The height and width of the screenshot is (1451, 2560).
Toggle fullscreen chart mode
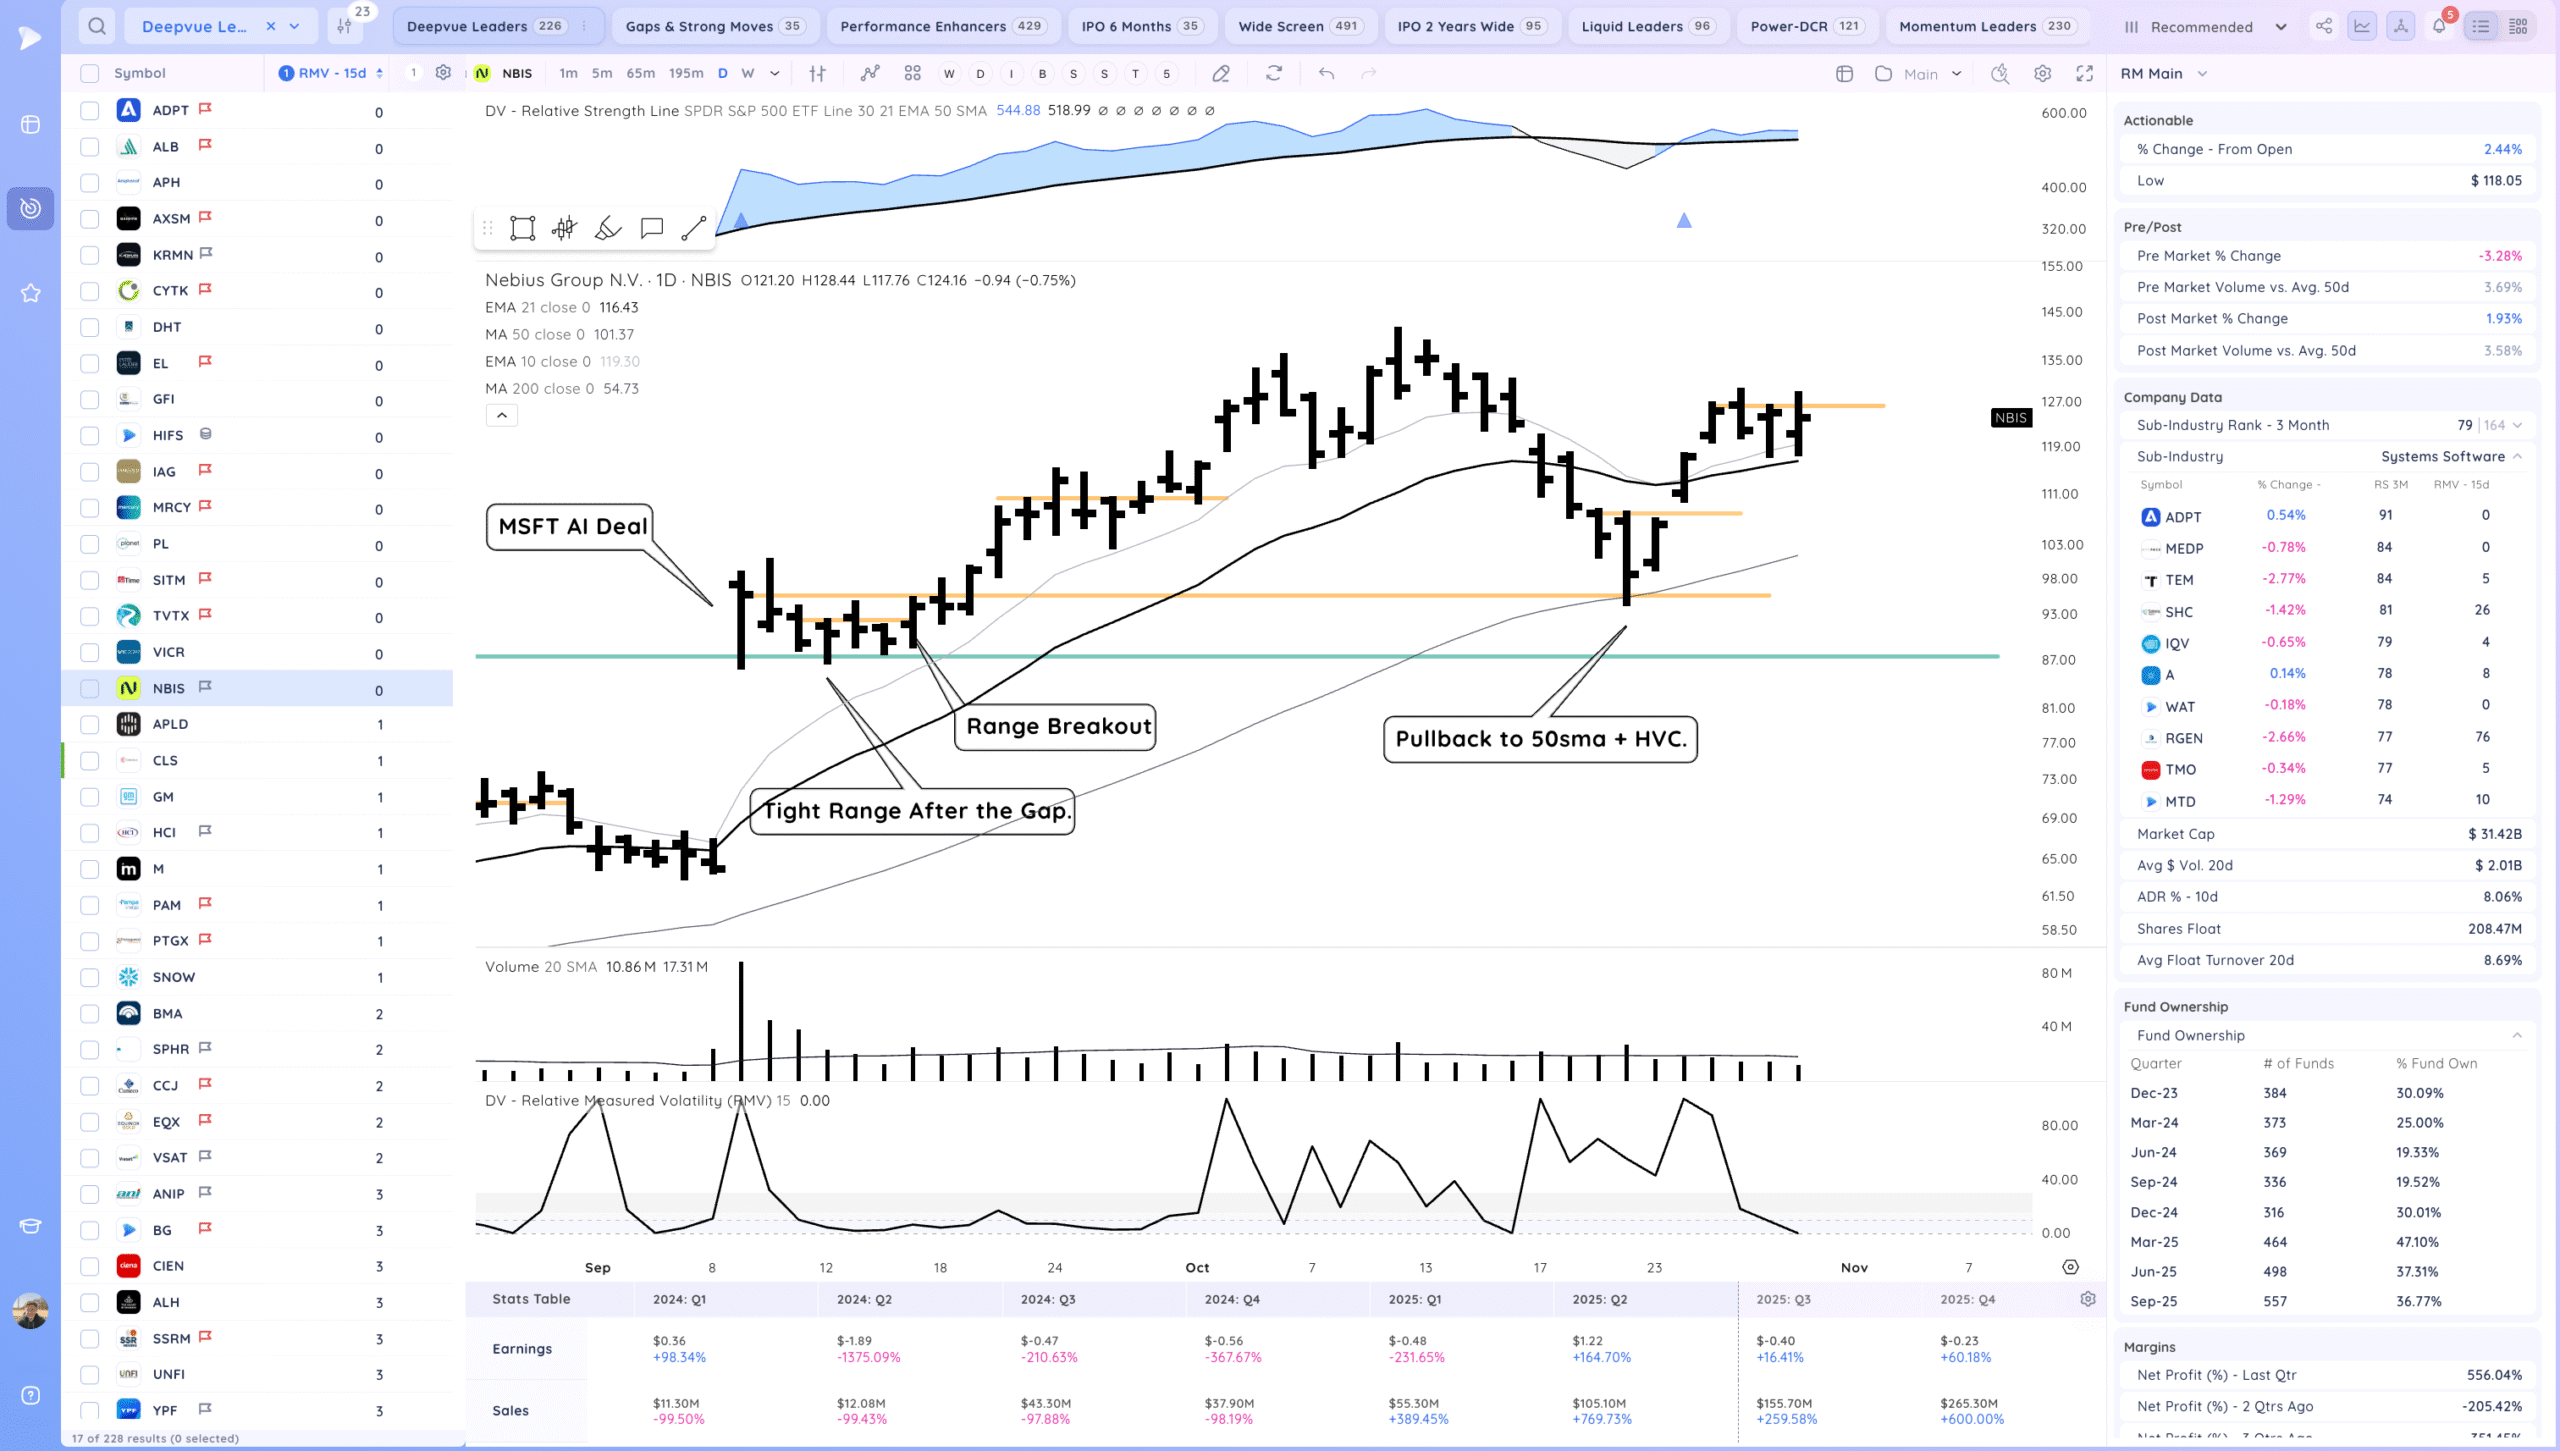[2085, 73]
